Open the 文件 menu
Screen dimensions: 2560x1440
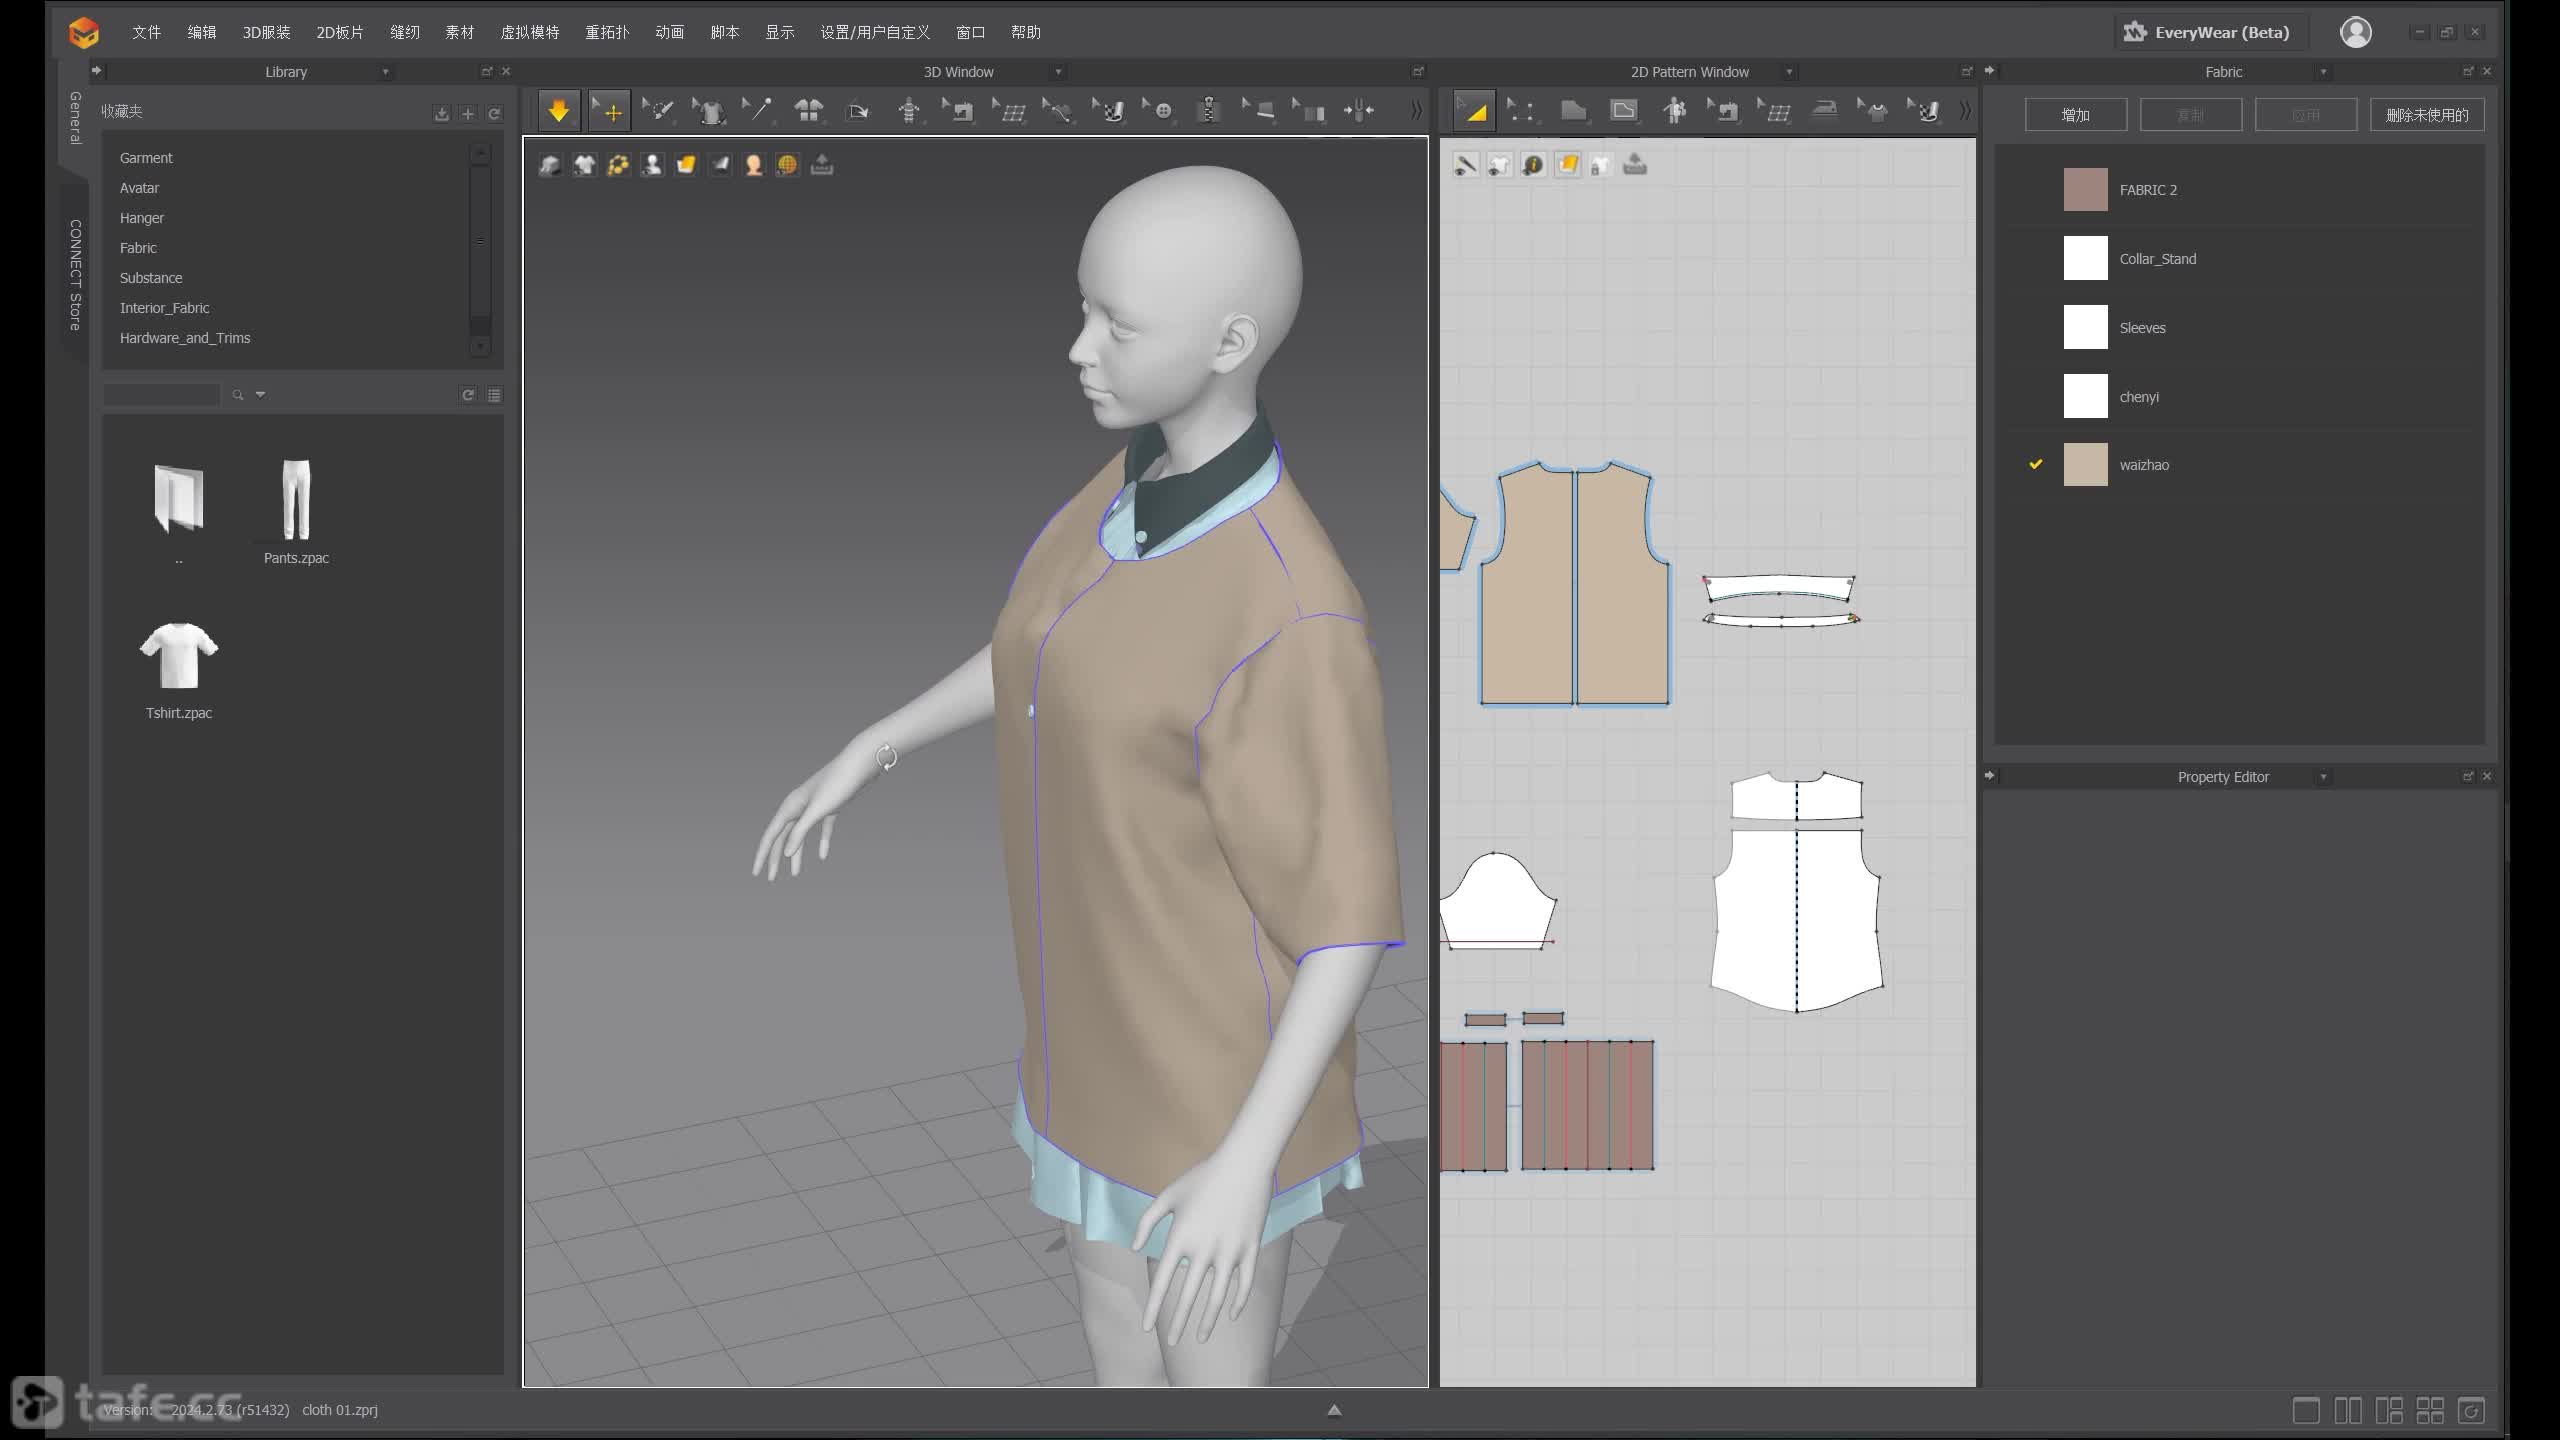point(146,32)
